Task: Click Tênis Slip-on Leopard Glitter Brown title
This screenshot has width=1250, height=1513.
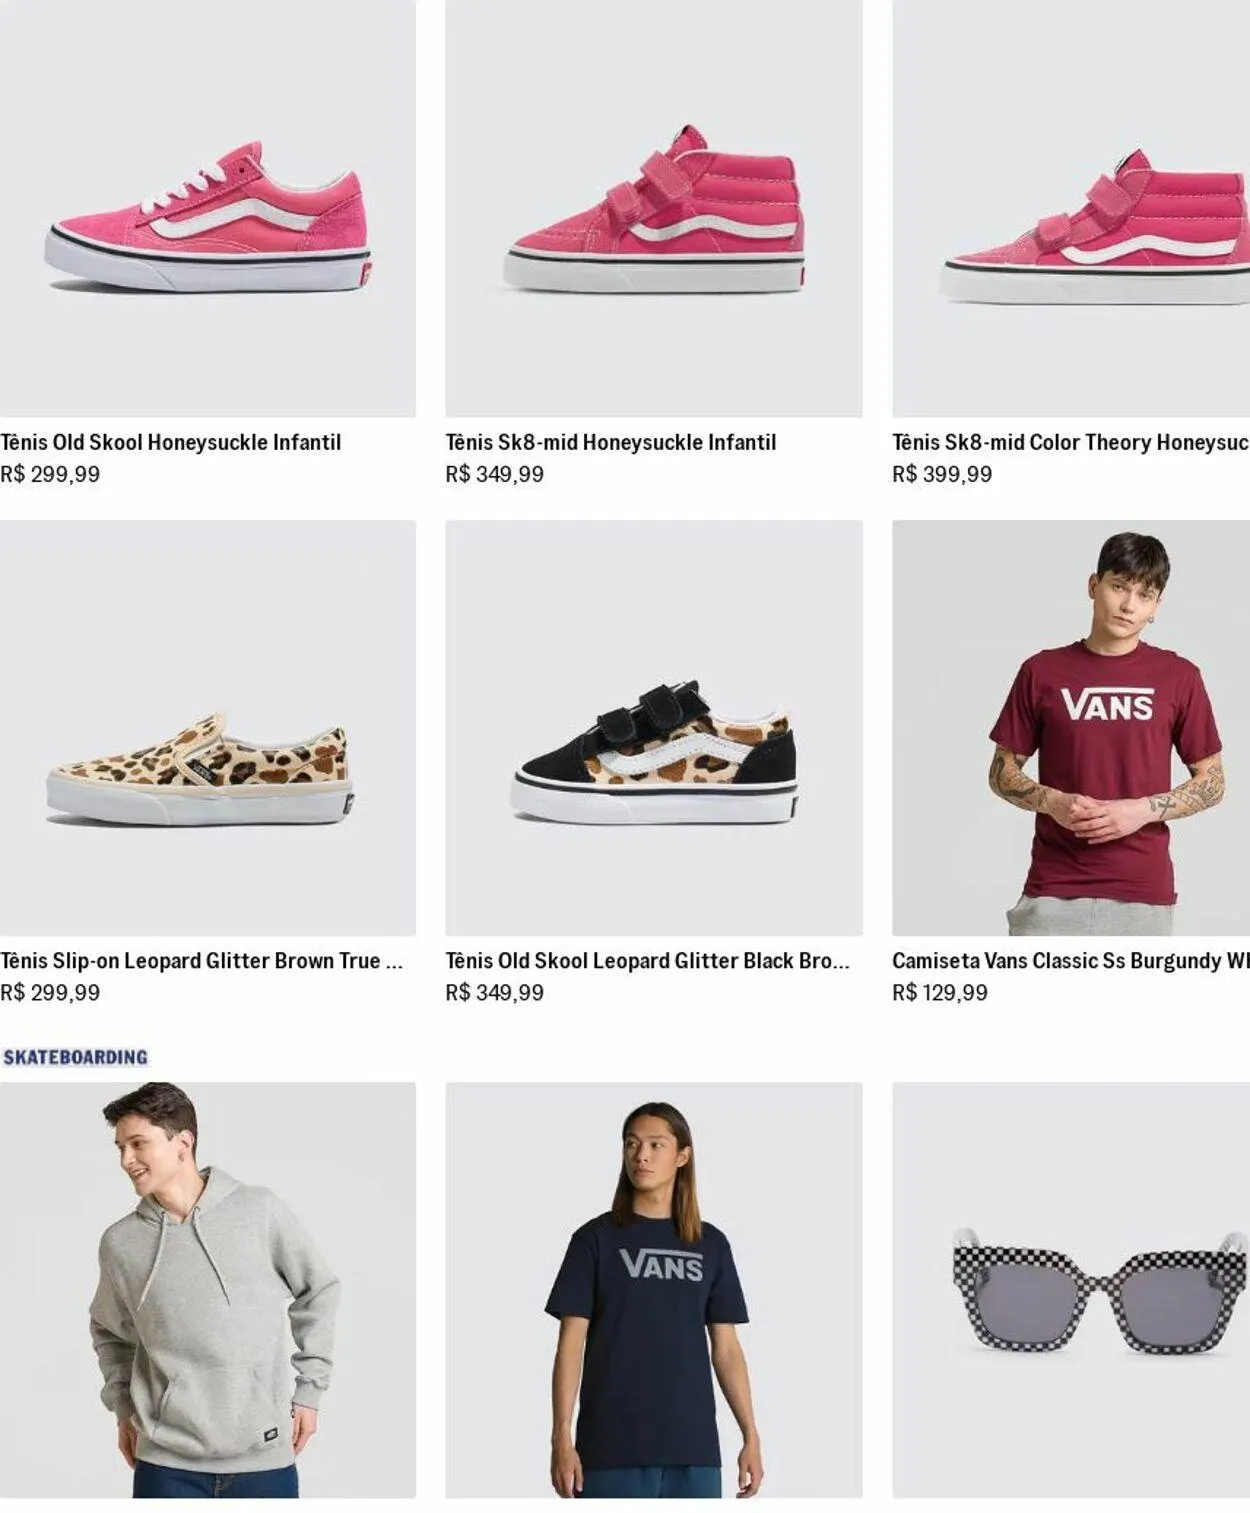Action: 201,961
